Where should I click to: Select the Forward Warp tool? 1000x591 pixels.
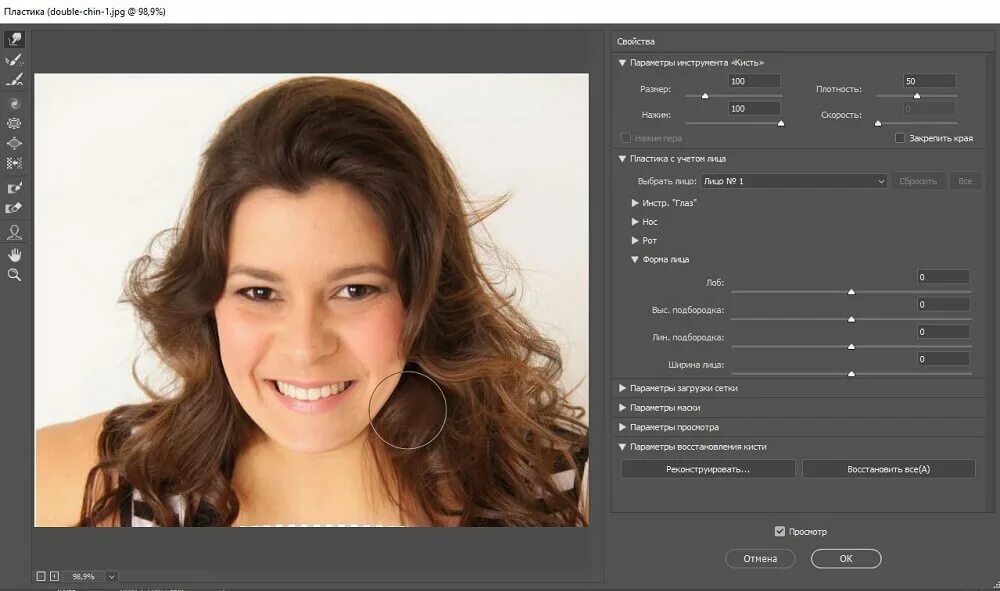pos(14,40)
